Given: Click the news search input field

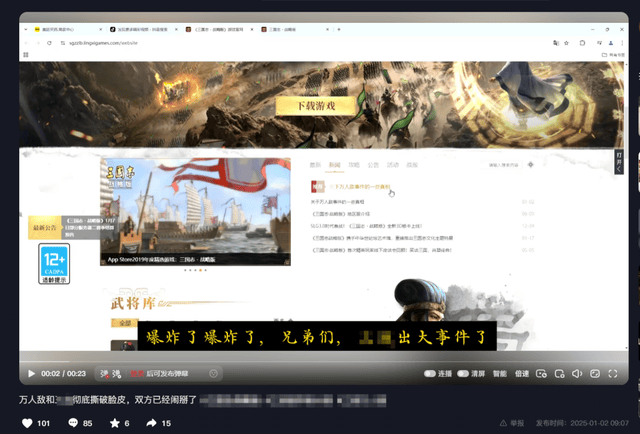Looking at the screenshot, I should [503, 165].
